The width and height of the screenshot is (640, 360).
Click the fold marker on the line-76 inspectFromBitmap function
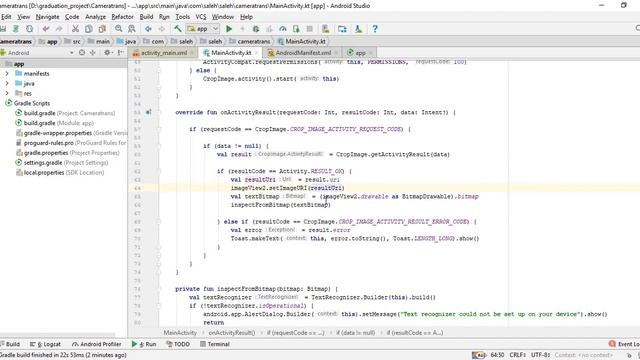coord(159,289)
